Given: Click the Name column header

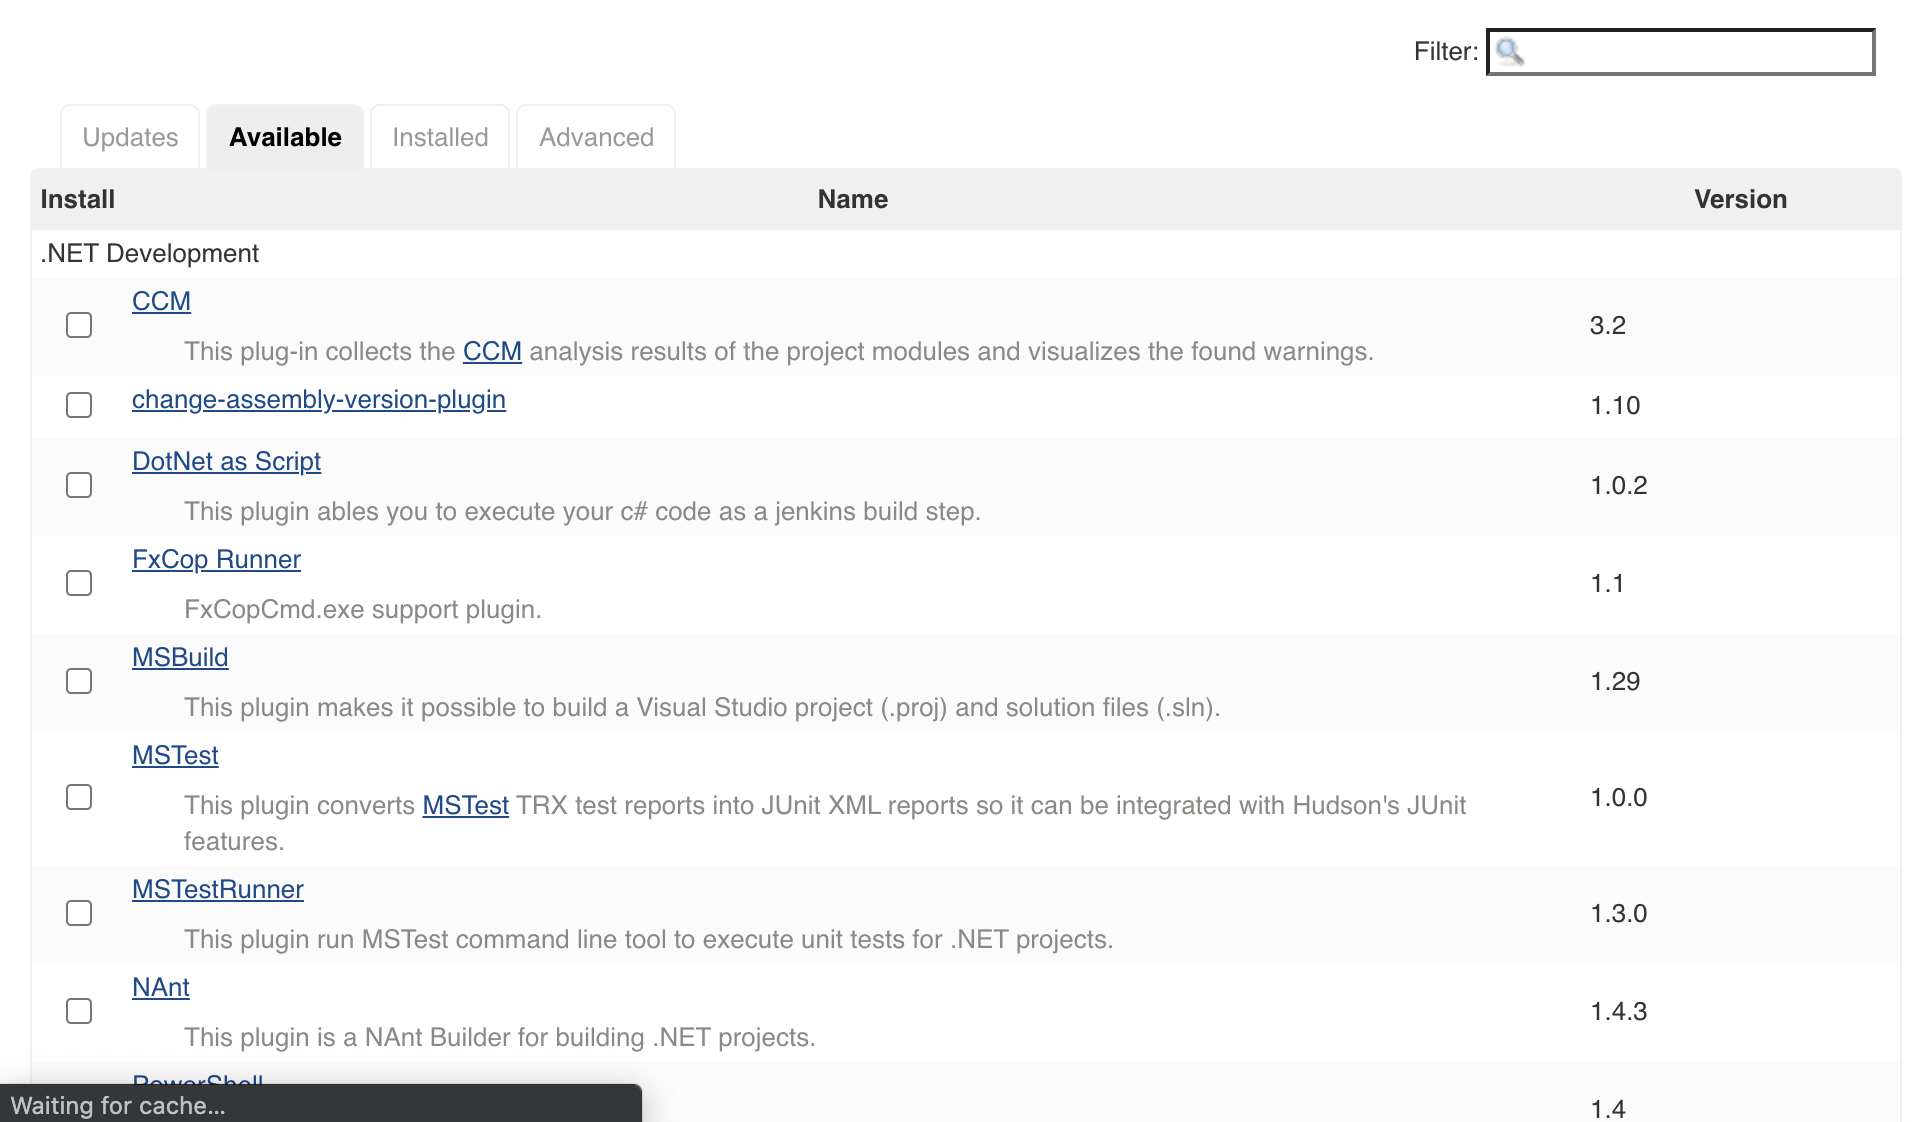Looking at the screenshot, I should point(852,199).
